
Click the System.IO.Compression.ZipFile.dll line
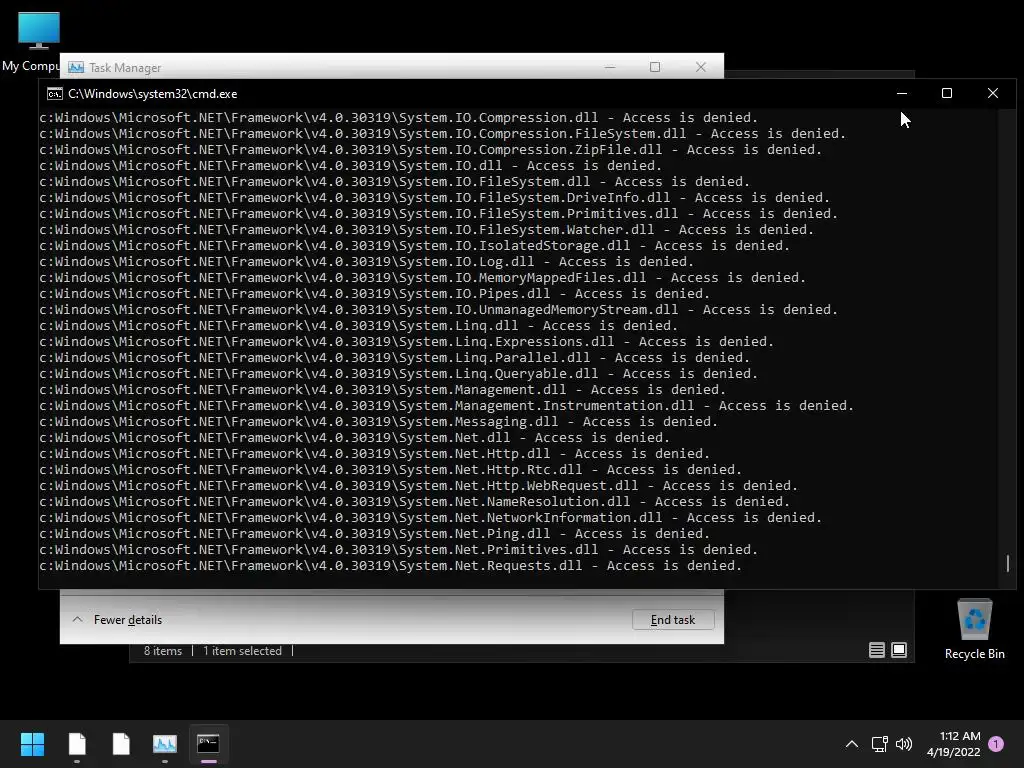pyautogui.click(x=430, y=150)
